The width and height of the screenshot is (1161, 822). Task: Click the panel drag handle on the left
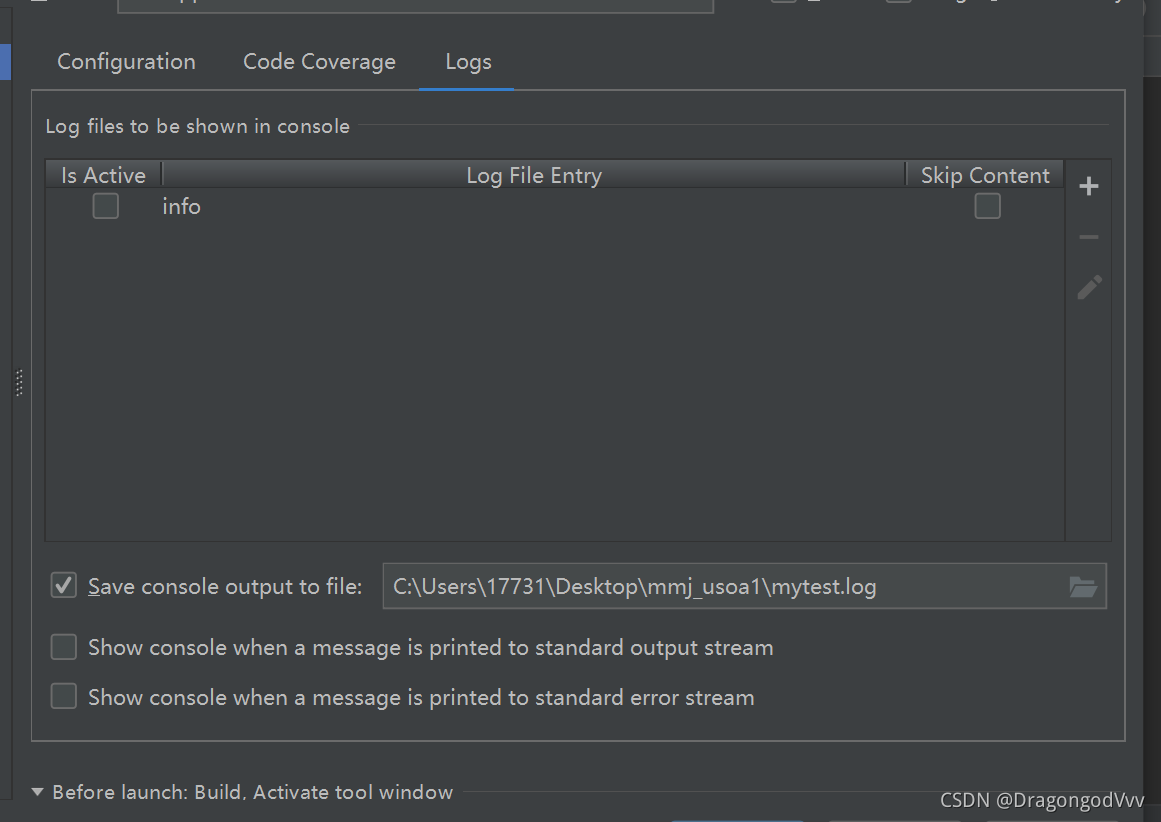18,383
